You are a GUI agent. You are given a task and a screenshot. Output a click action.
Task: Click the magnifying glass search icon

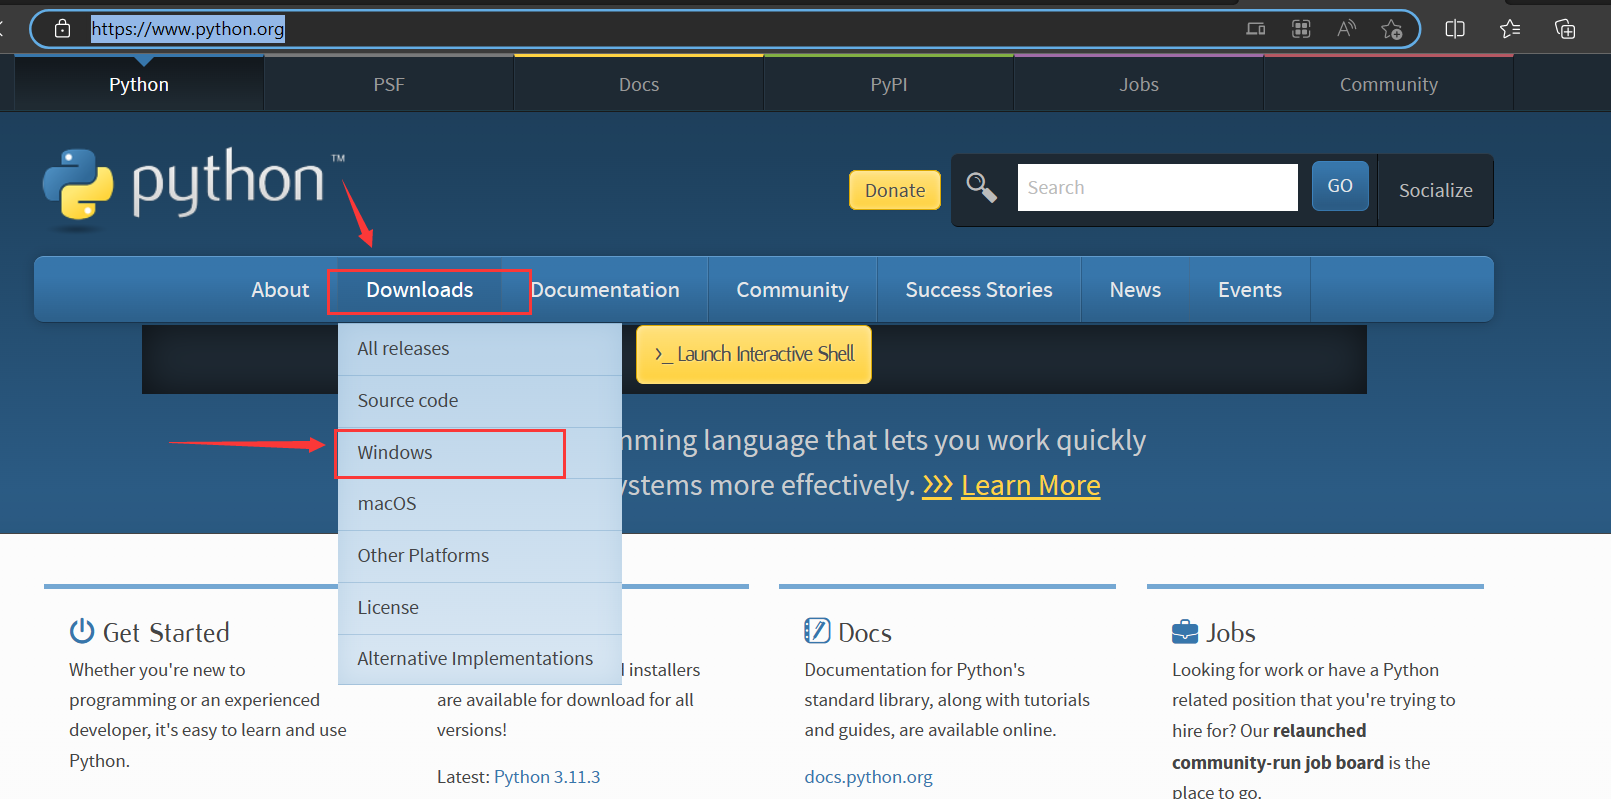[x=981, y=187]
